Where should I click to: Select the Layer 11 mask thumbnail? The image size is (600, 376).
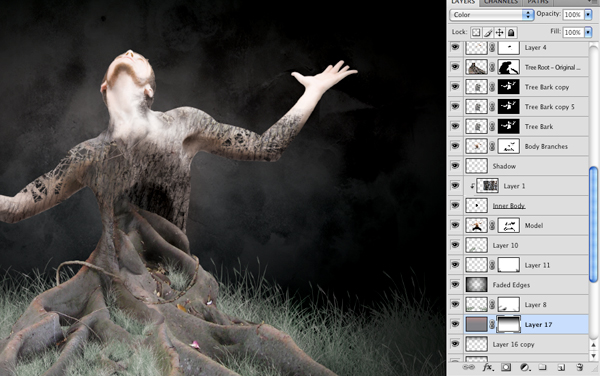[509, 265]
